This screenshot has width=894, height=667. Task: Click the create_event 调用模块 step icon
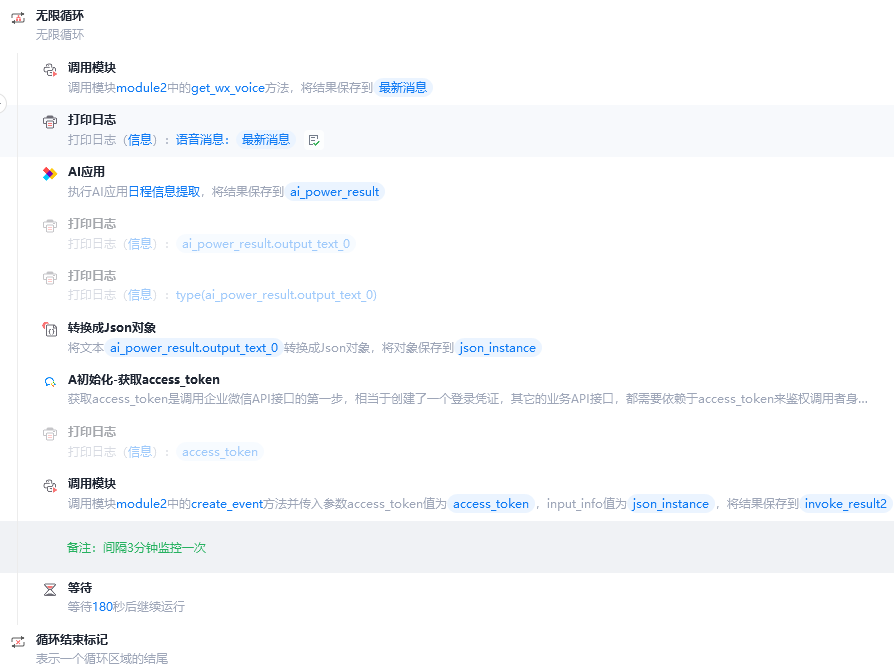click(50, 486)
